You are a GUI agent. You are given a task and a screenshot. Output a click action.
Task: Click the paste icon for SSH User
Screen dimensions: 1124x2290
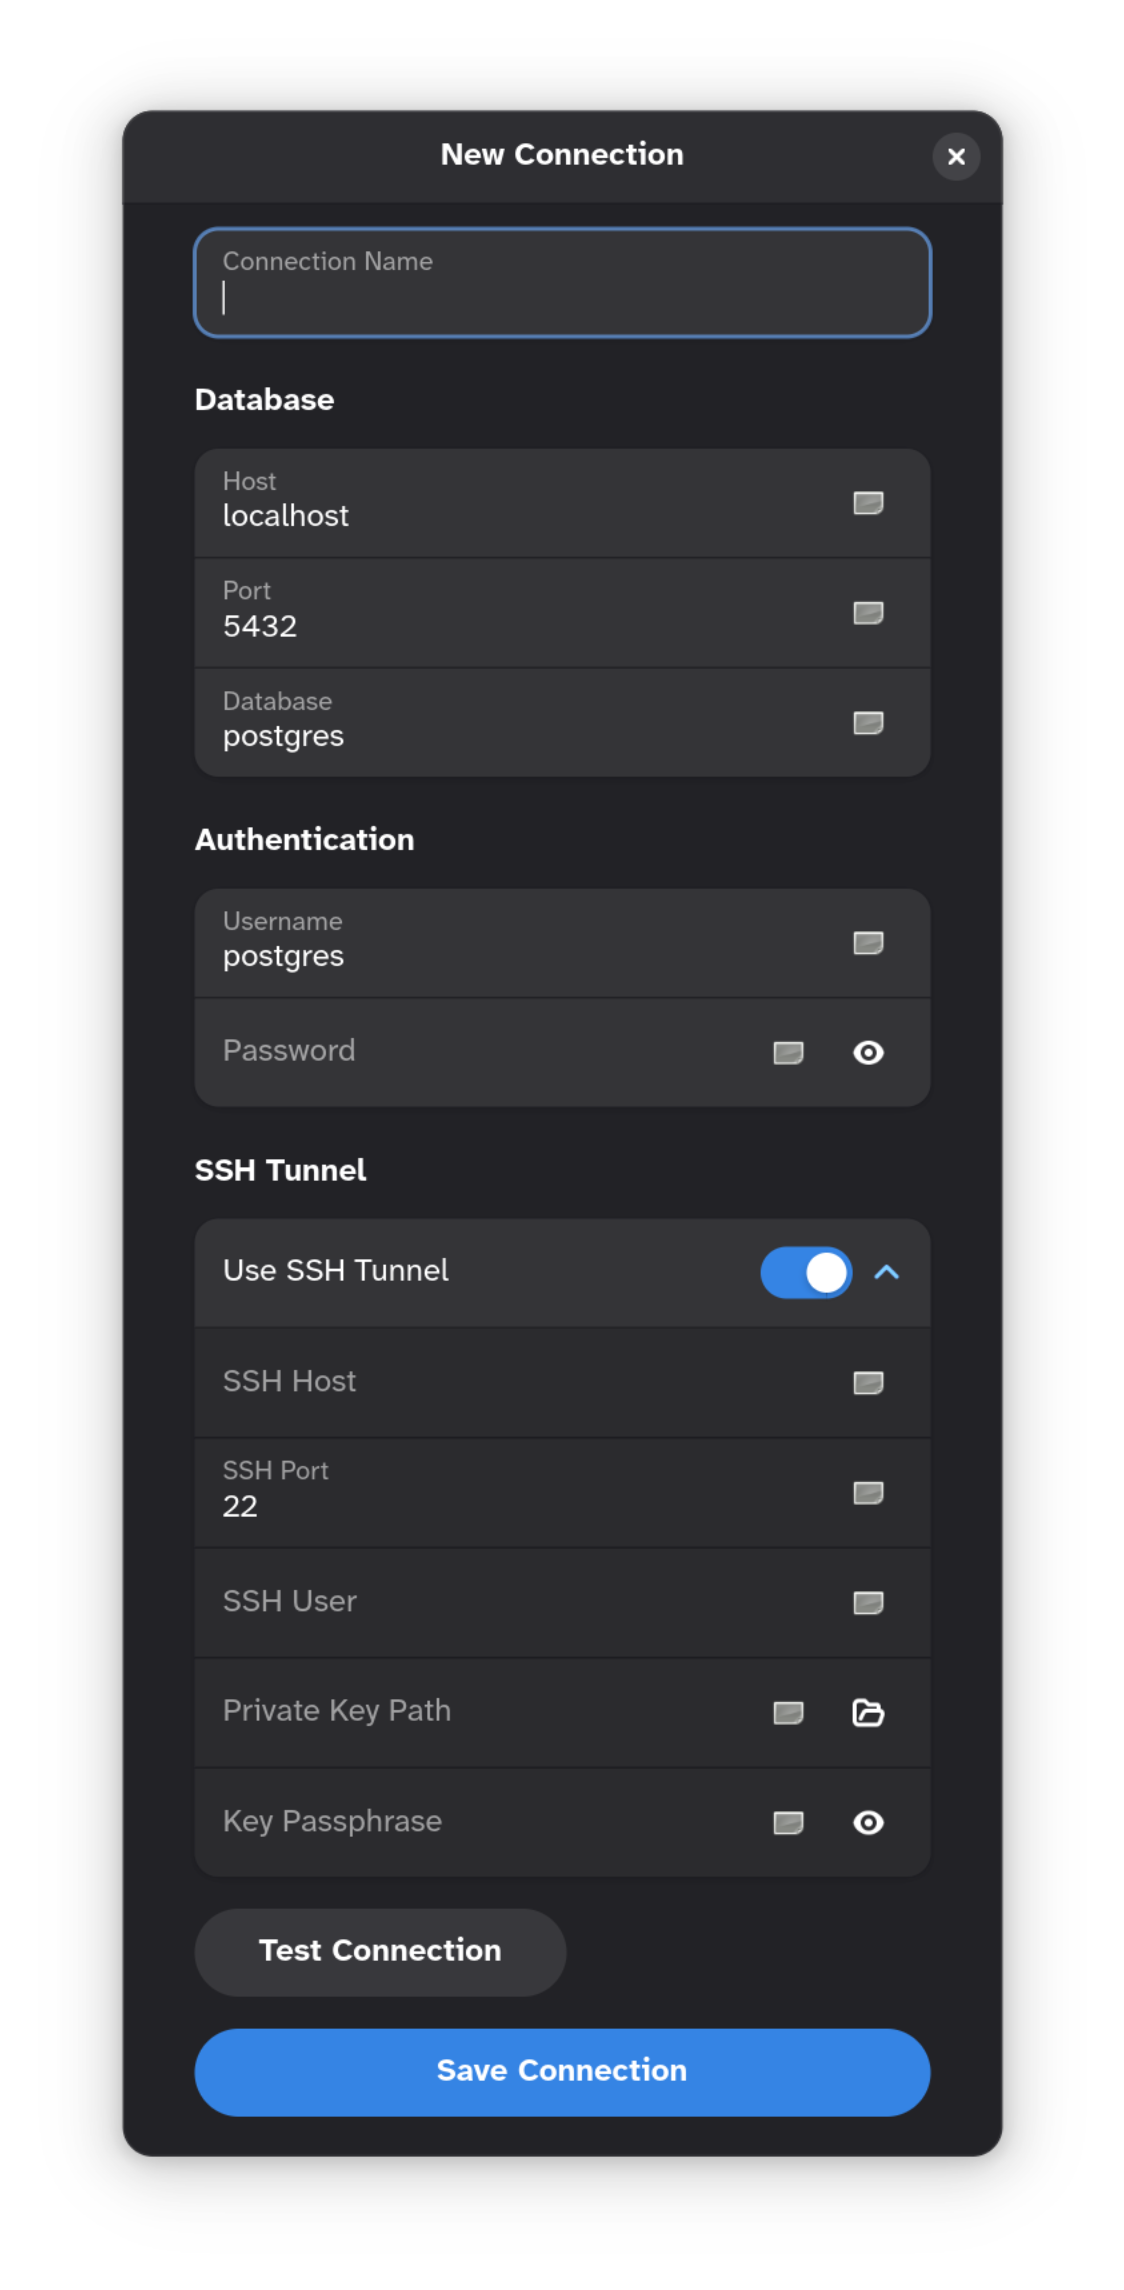coord(868,1602)
